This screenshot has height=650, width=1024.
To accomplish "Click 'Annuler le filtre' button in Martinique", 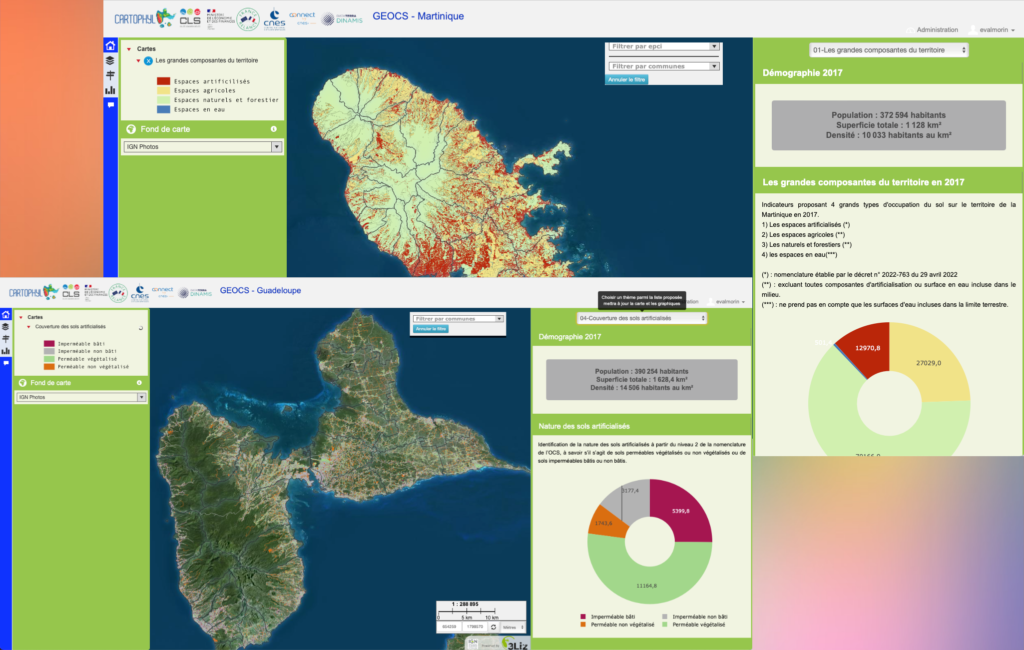I will pyautogui.click(x=627, y=80).
